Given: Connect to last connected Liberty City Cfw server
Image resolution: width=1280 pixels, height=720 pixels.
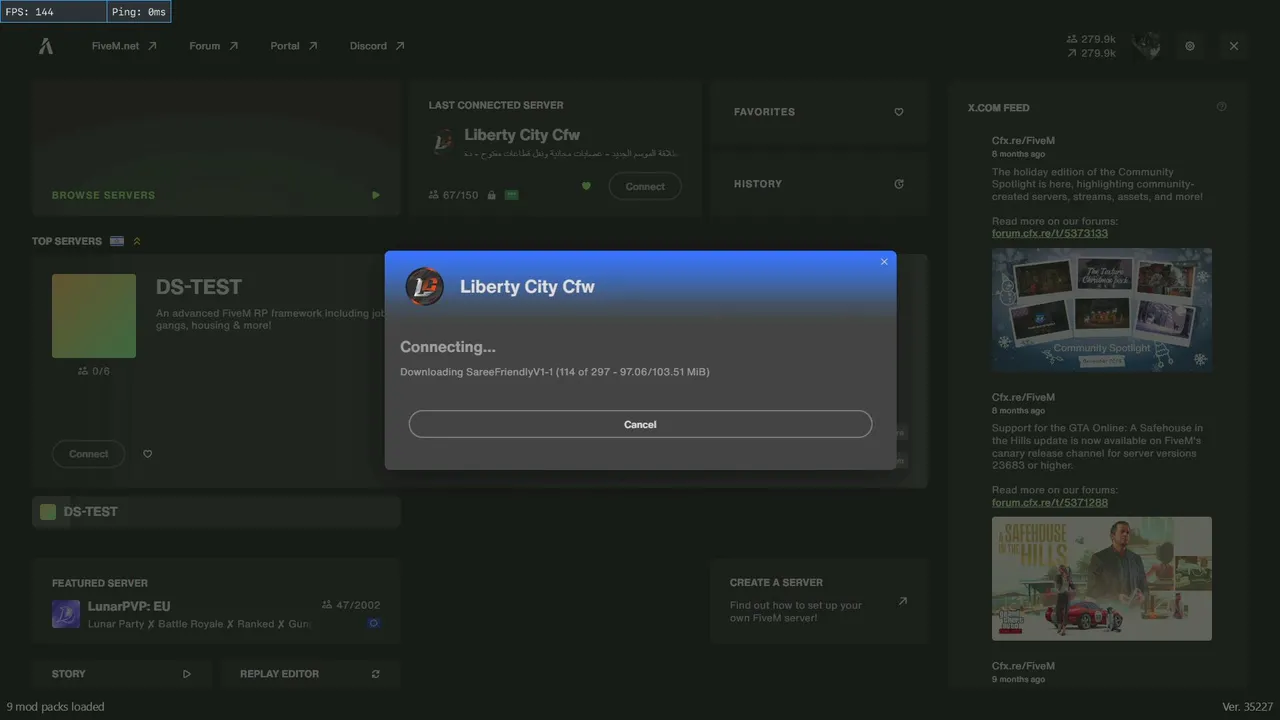Looking at the screenshot, I should click(x=645, y=186).
